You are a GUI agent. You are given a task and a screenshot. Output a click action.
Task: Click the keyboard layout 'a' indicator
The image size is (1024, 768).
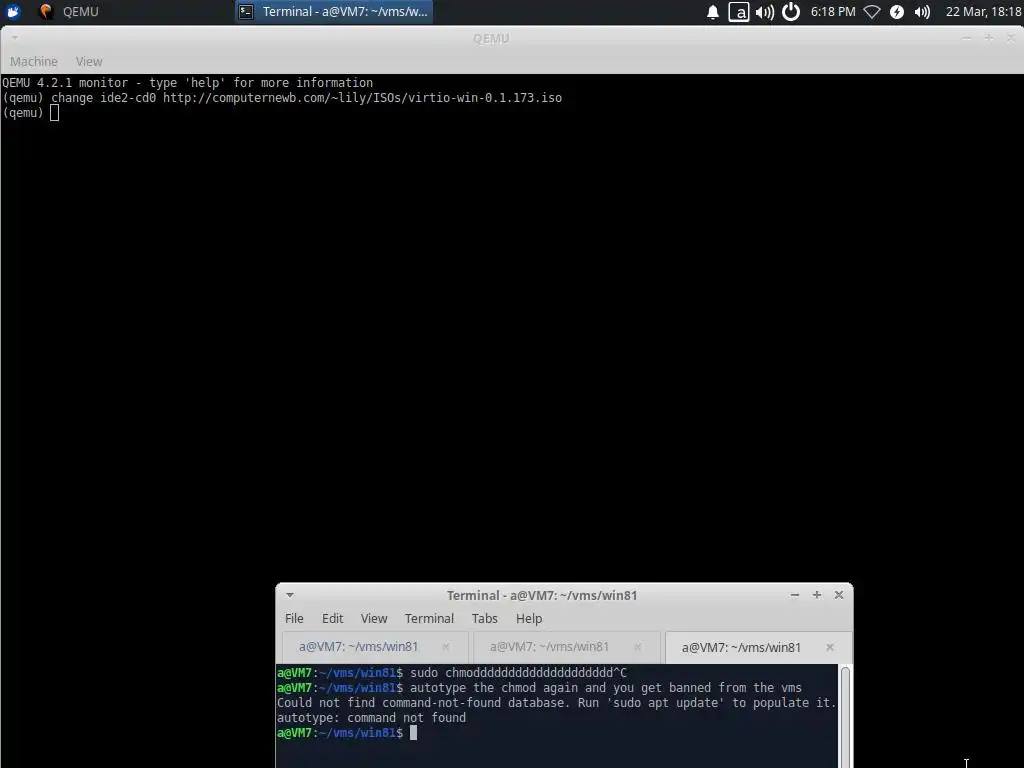(x=739, y=12)
